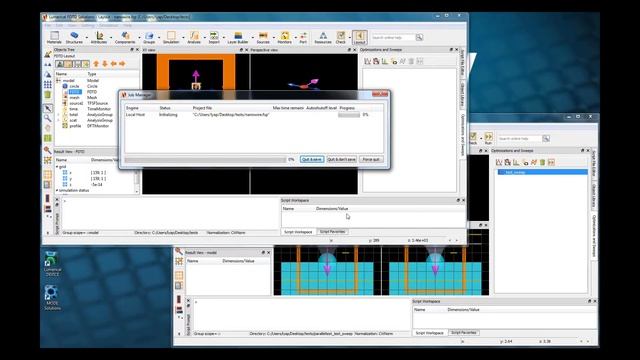Select Script Workspace tab in front window
This screenshot has width=640, height=360.
click(298, 231)
